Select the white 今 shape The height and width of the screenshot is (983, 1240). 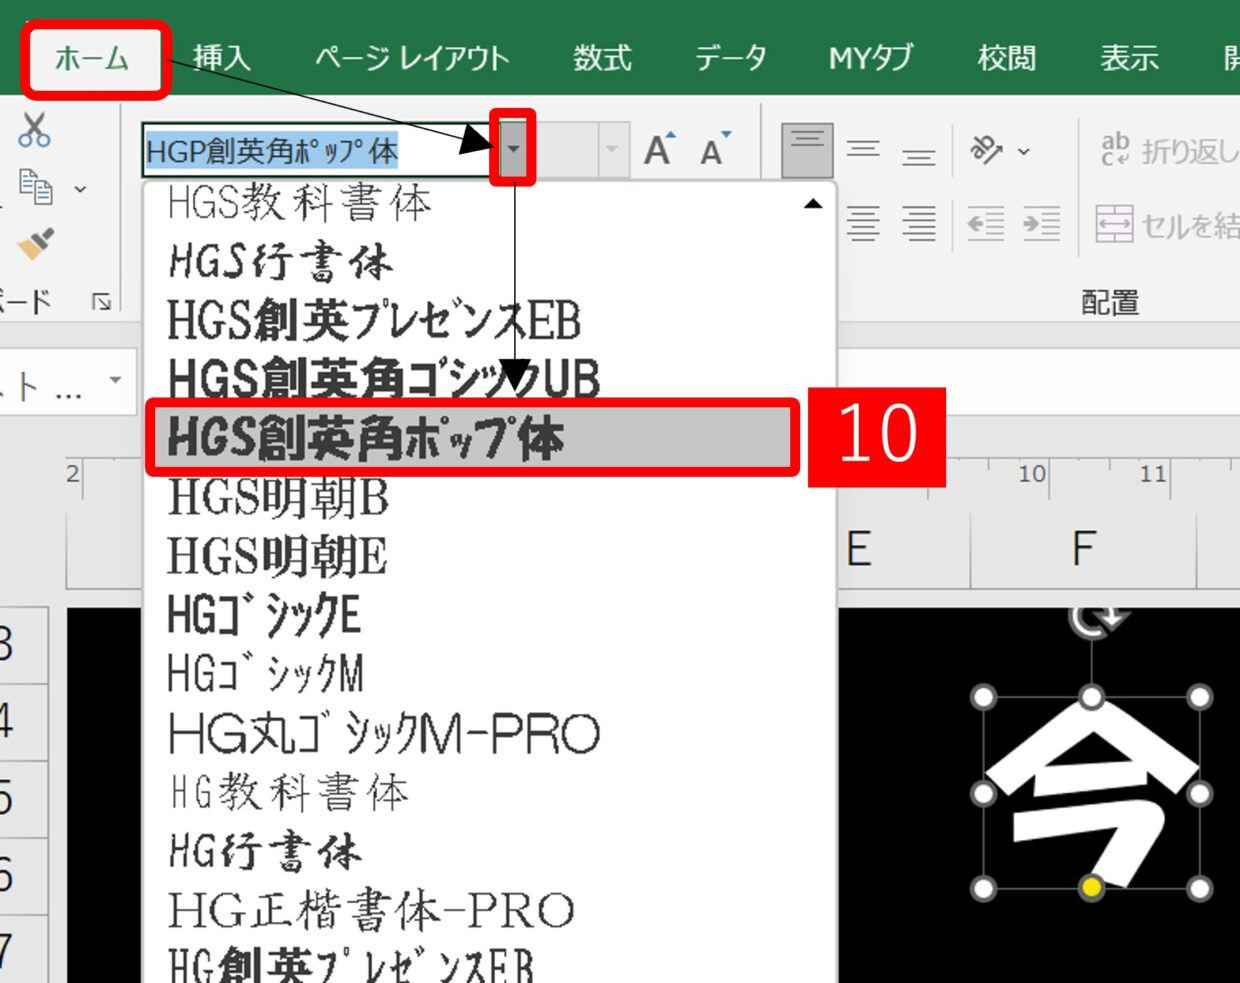[x=1092, y=792]
